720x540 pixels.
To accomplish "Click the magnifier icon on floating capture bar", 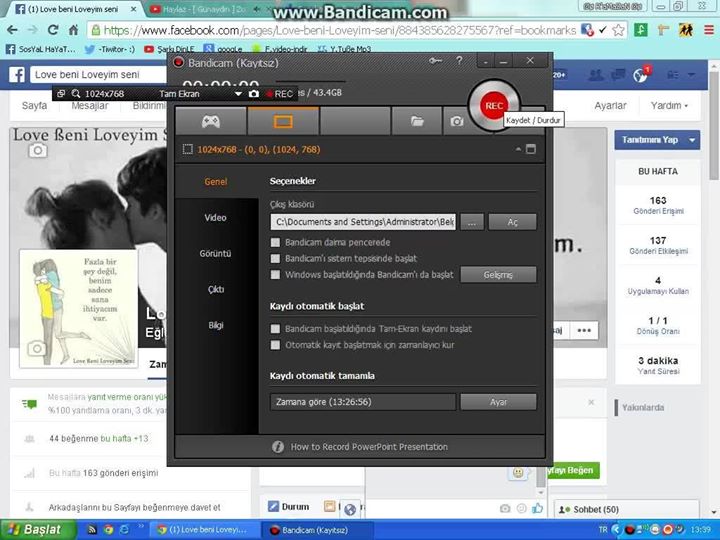I will (x=76, y=94).
